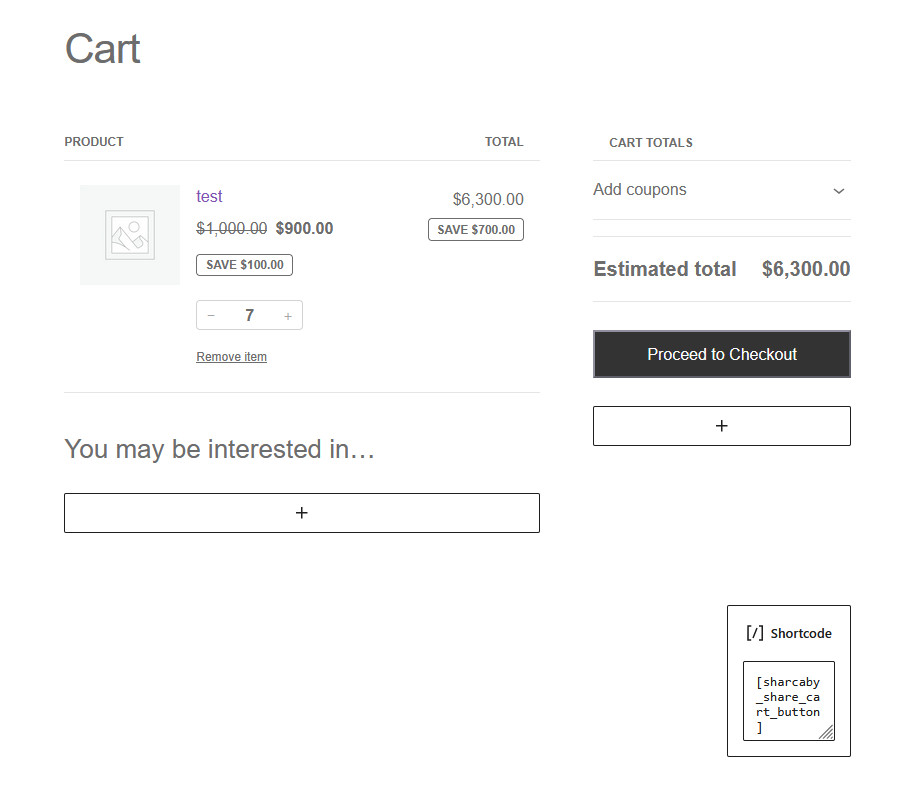Click the resize handle on the shortcode box
The width and height of the screenshot is (914, 785).
pyautogui.click(x=826, y=734)
